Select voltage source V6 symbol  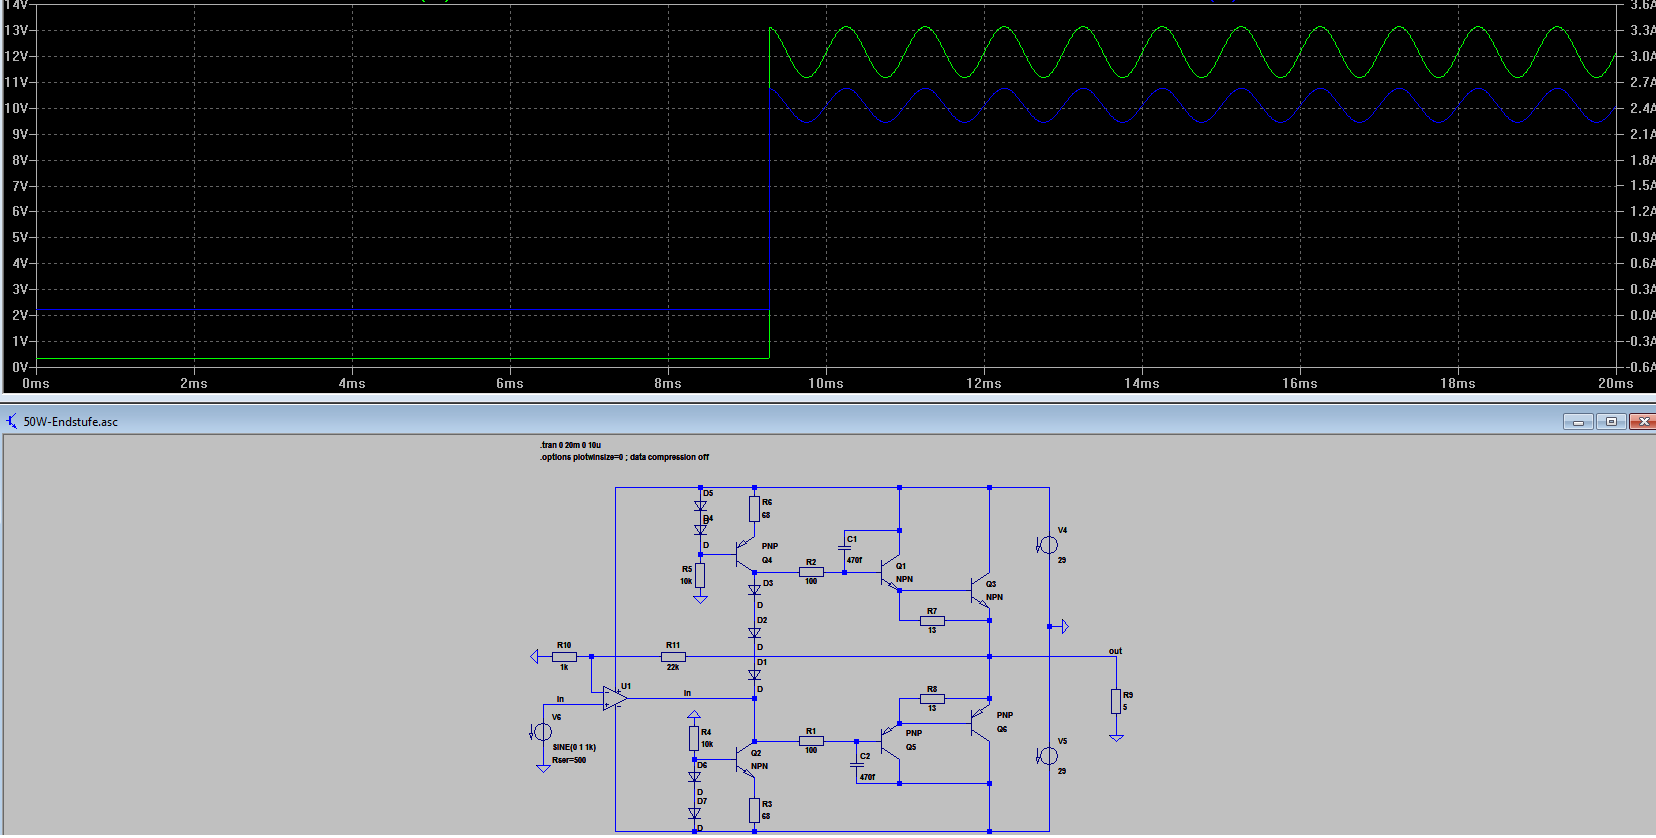(543, 732)
